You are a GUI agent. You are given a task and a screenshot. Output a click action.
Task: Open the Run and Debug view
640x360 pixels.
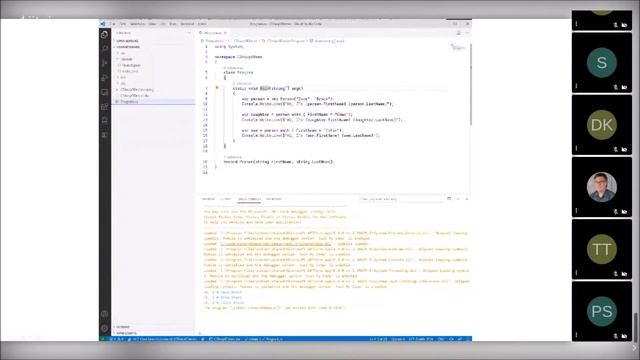104,78
